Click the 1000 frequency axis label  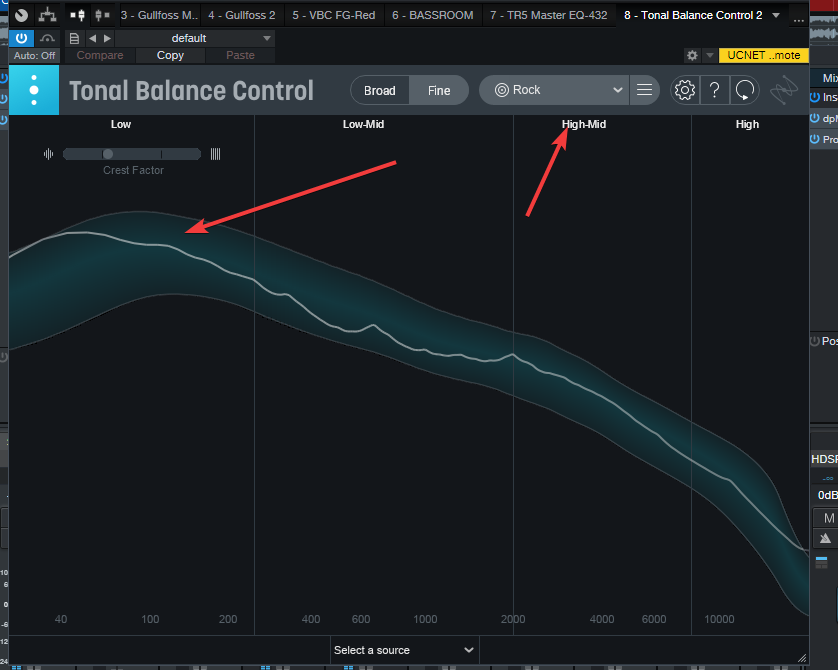(425, 619)
